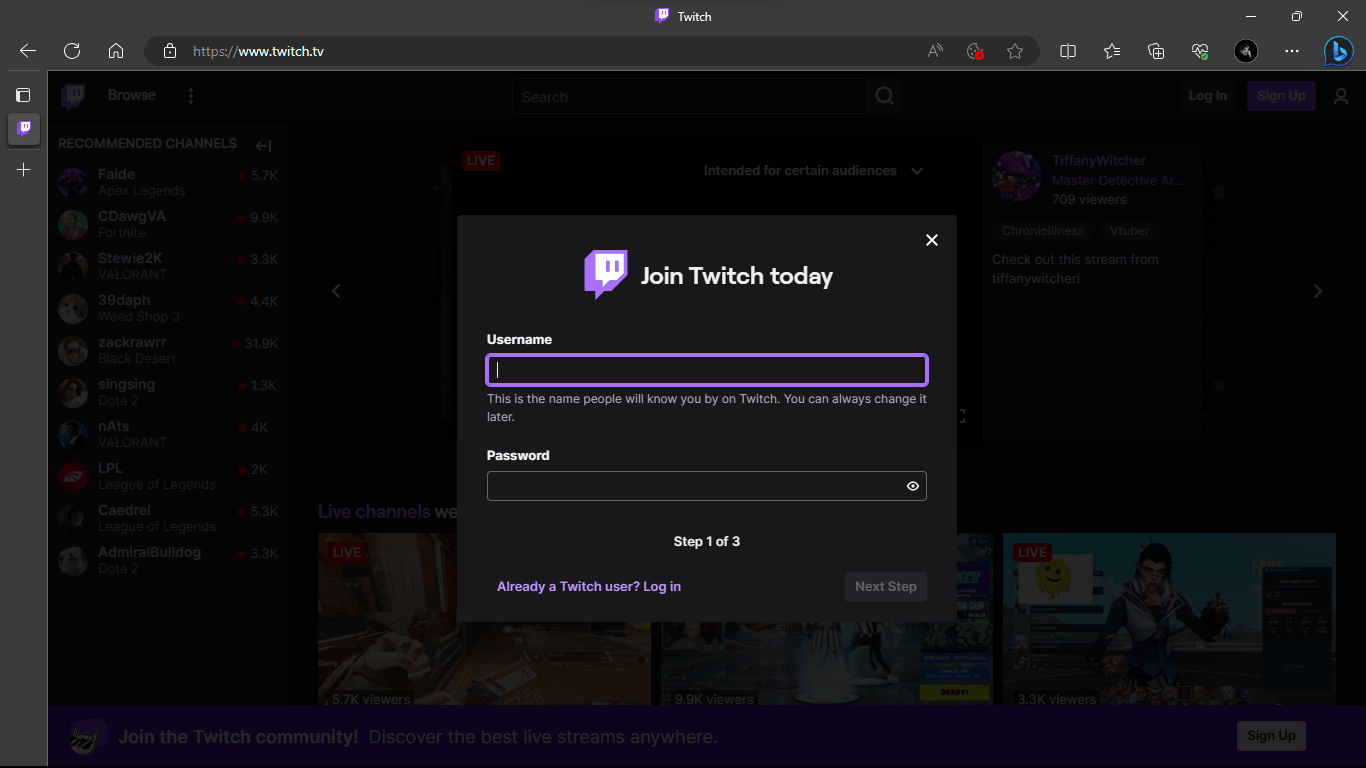
Task: Close the Join Twitch today dialog
Action: 932,240
